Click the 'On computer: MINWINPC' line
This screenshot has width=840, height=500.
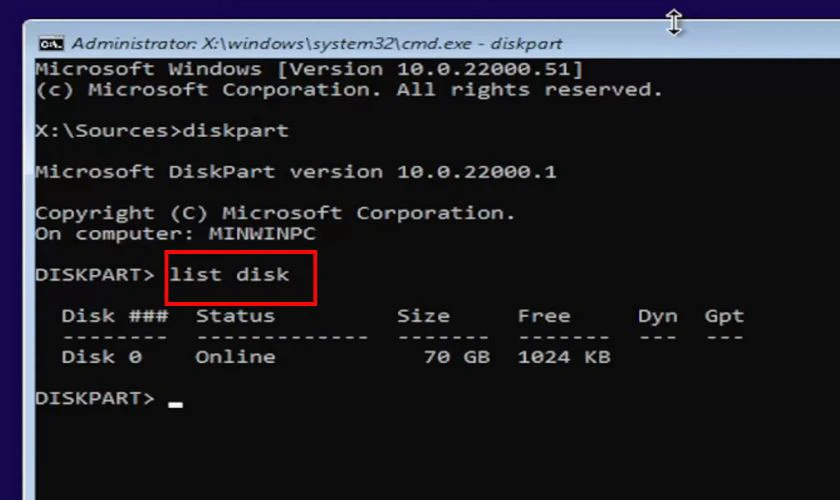pyautogui.click(x=175, y=234)
